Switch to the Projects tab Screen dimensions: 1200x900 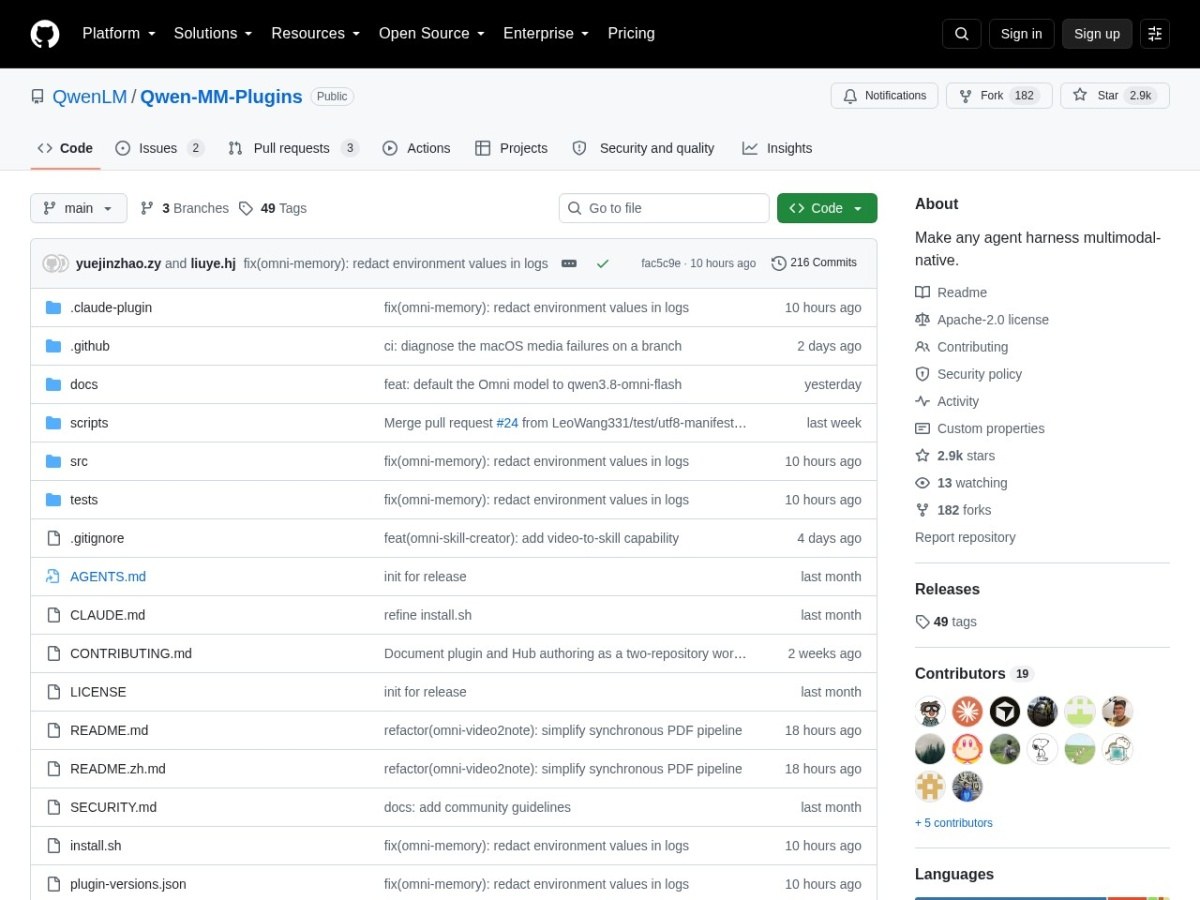tap(511, 148)
